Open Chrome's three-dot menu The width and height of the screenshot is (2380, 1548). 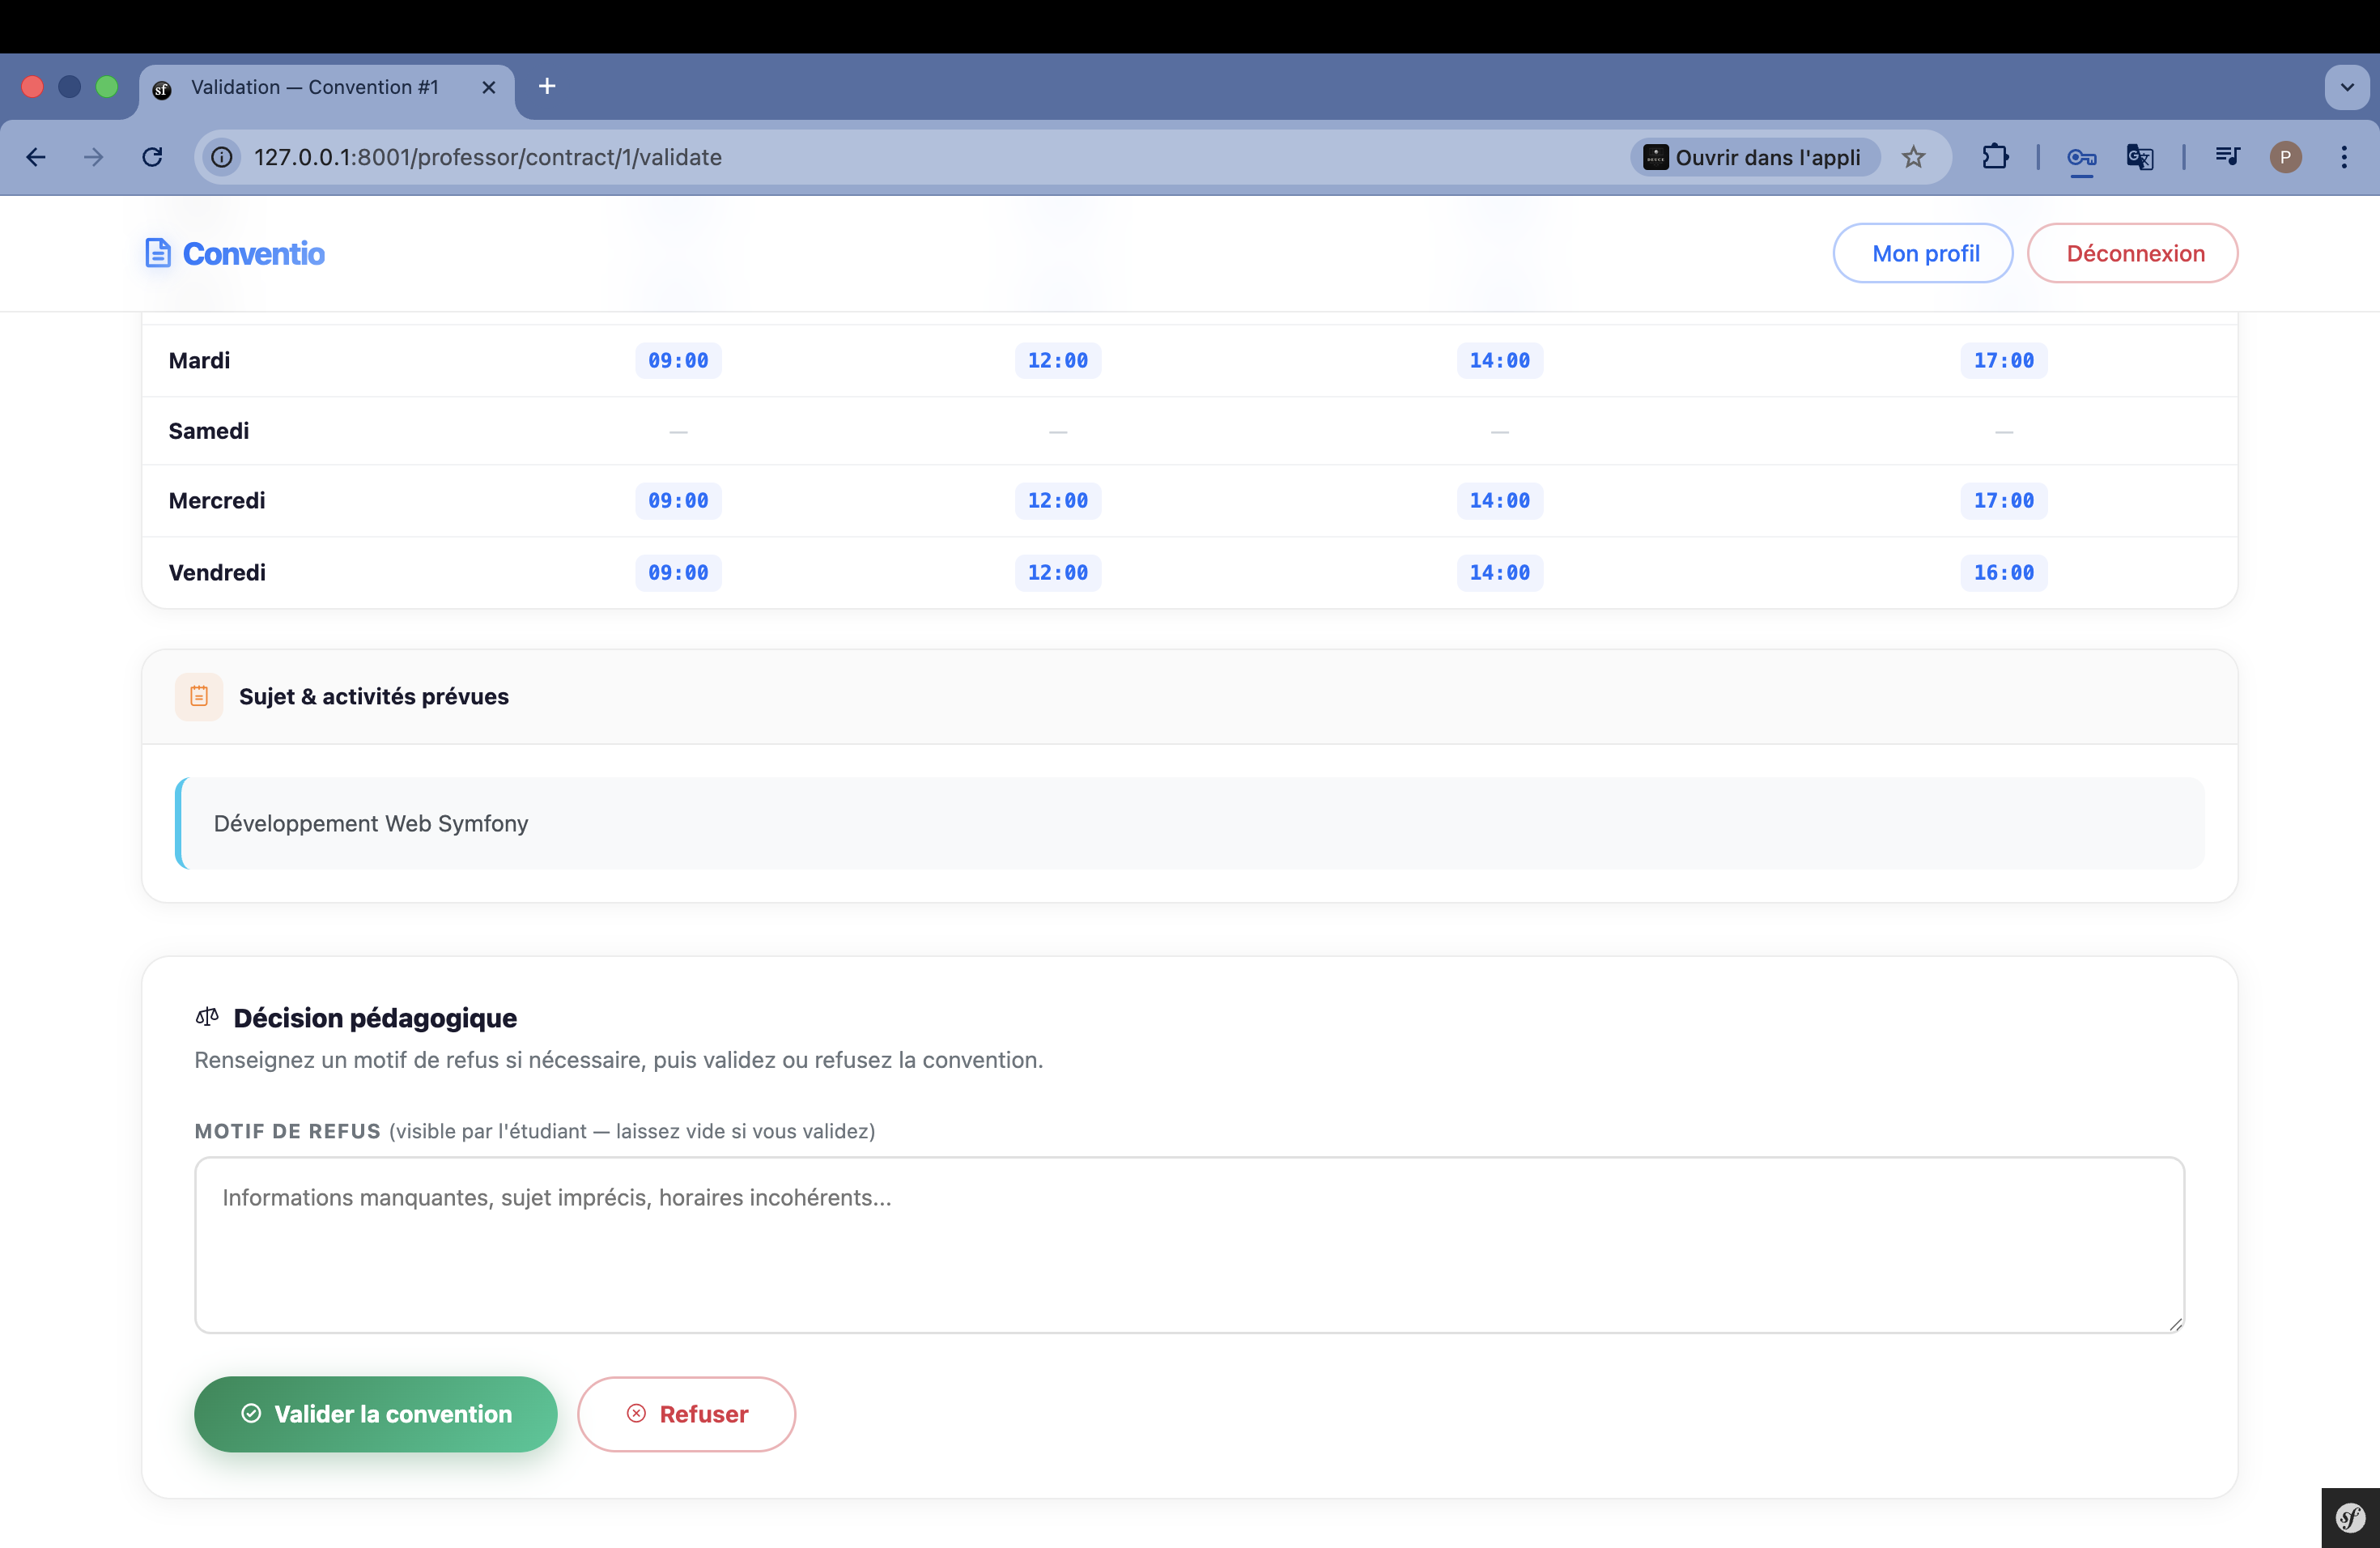[2345, 157]
